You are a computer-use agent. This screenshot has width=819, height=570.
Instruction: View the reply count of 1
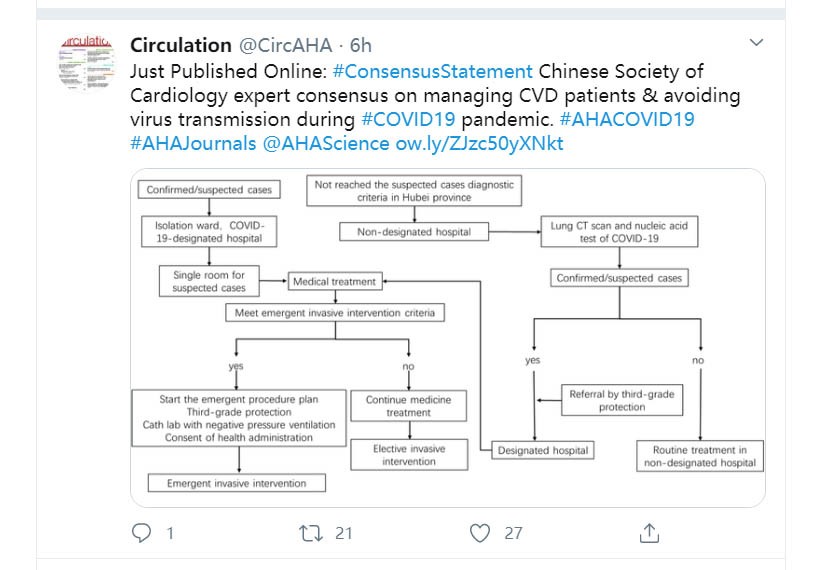[x=170, y=533]
